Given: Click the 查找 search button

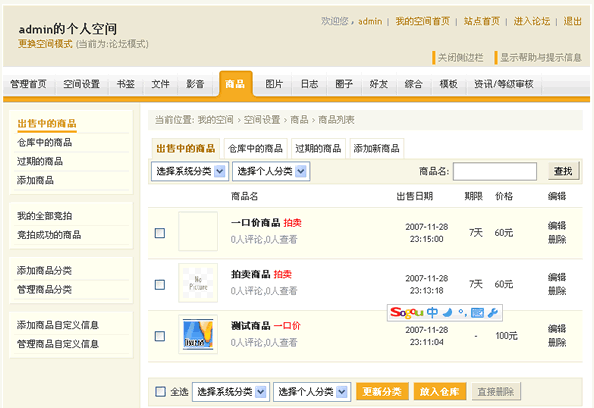Looking at the screenshot, I should [x=563, y=171].
